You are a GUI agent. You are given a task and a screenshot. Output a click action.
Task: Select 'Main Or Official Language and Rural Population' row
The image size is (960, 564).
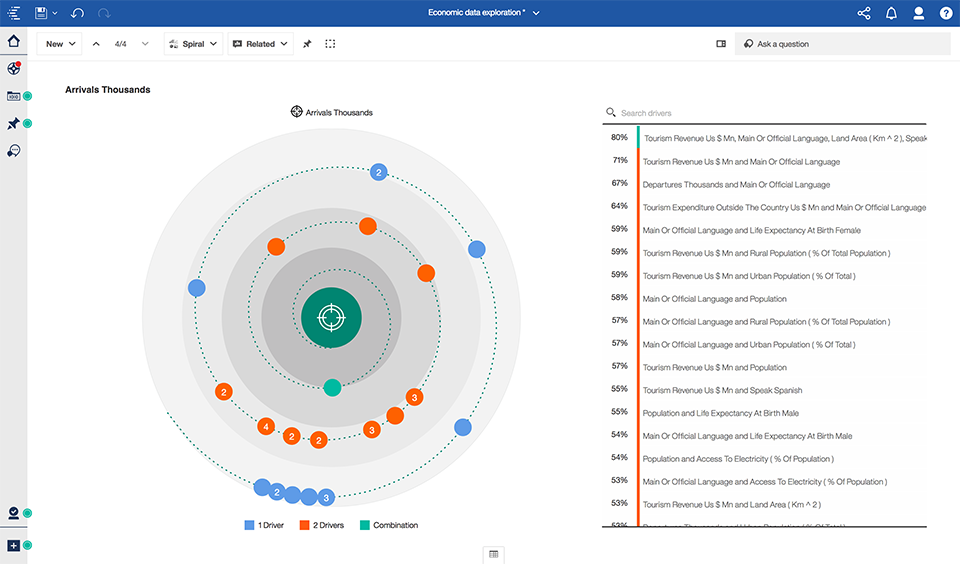coord(764,321)
